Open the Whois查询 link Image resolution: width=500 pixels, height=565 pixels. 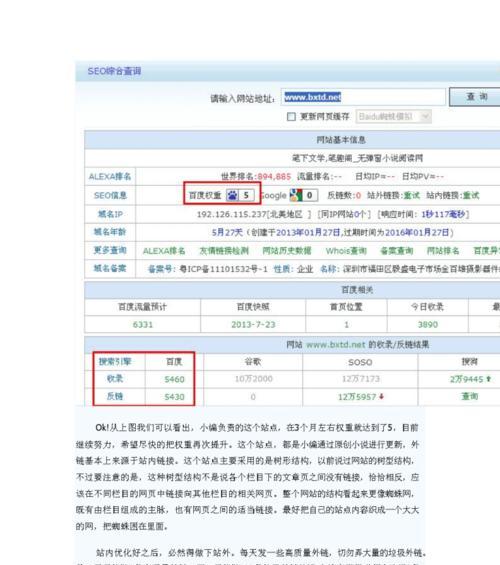(x=346, y=251)
